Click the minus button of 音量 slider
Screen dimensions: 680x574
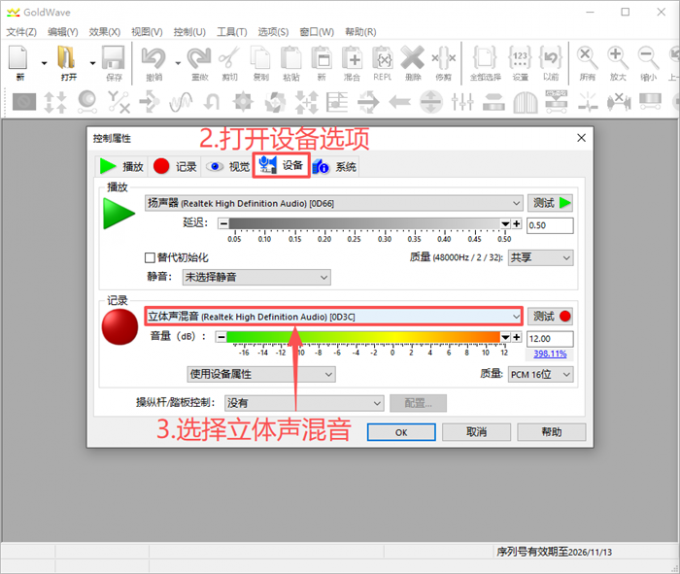coord(221,337)
